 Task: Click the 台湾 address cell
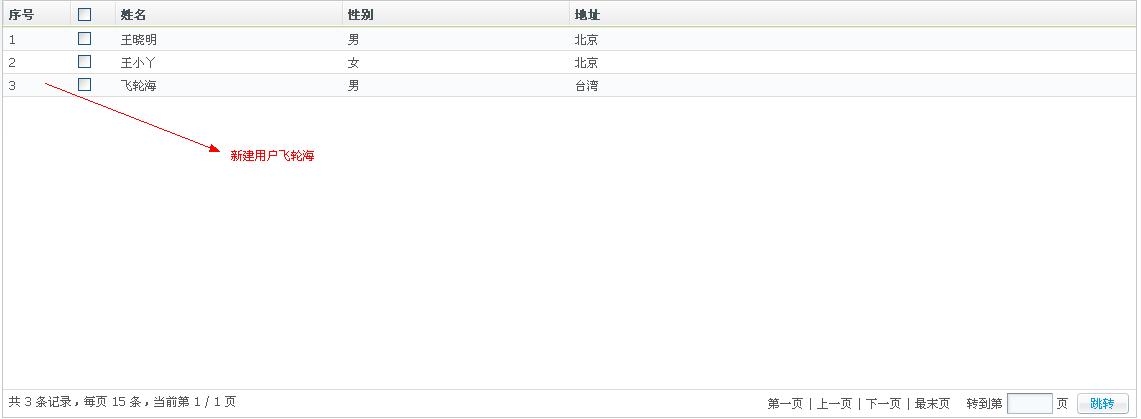point(586,86)
